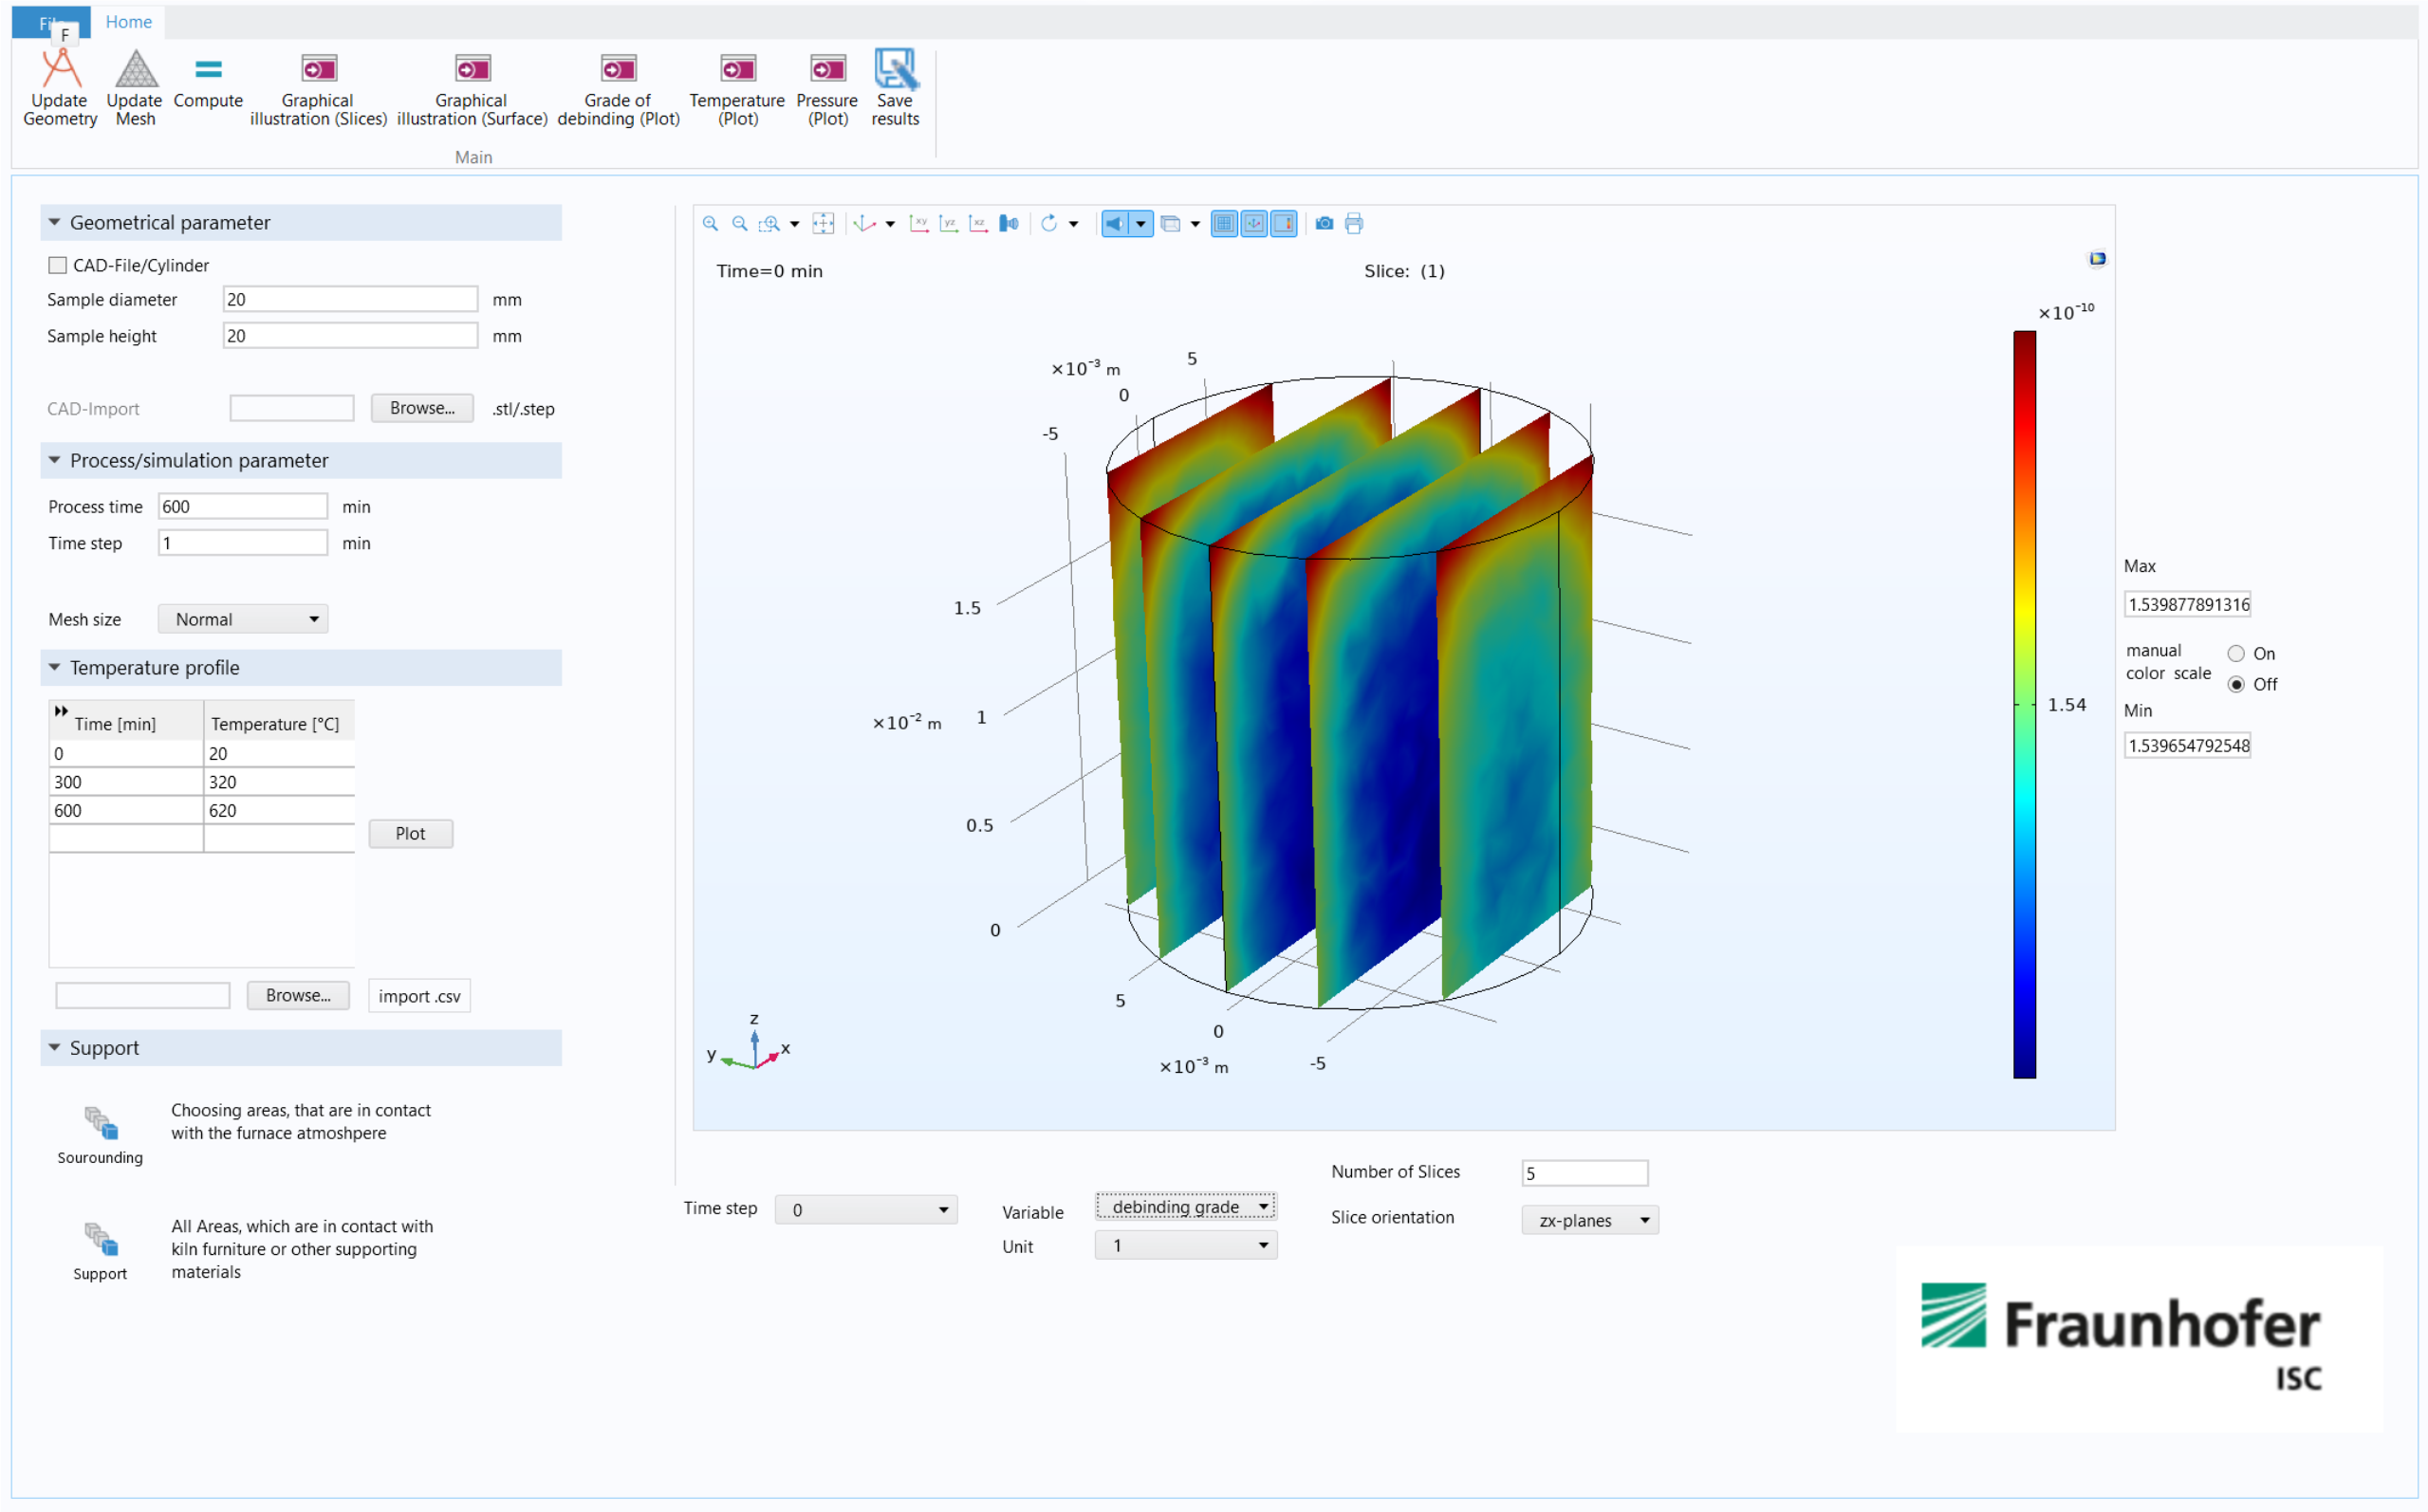
Task: Print the graphics window
Action: click(1354, 223)
